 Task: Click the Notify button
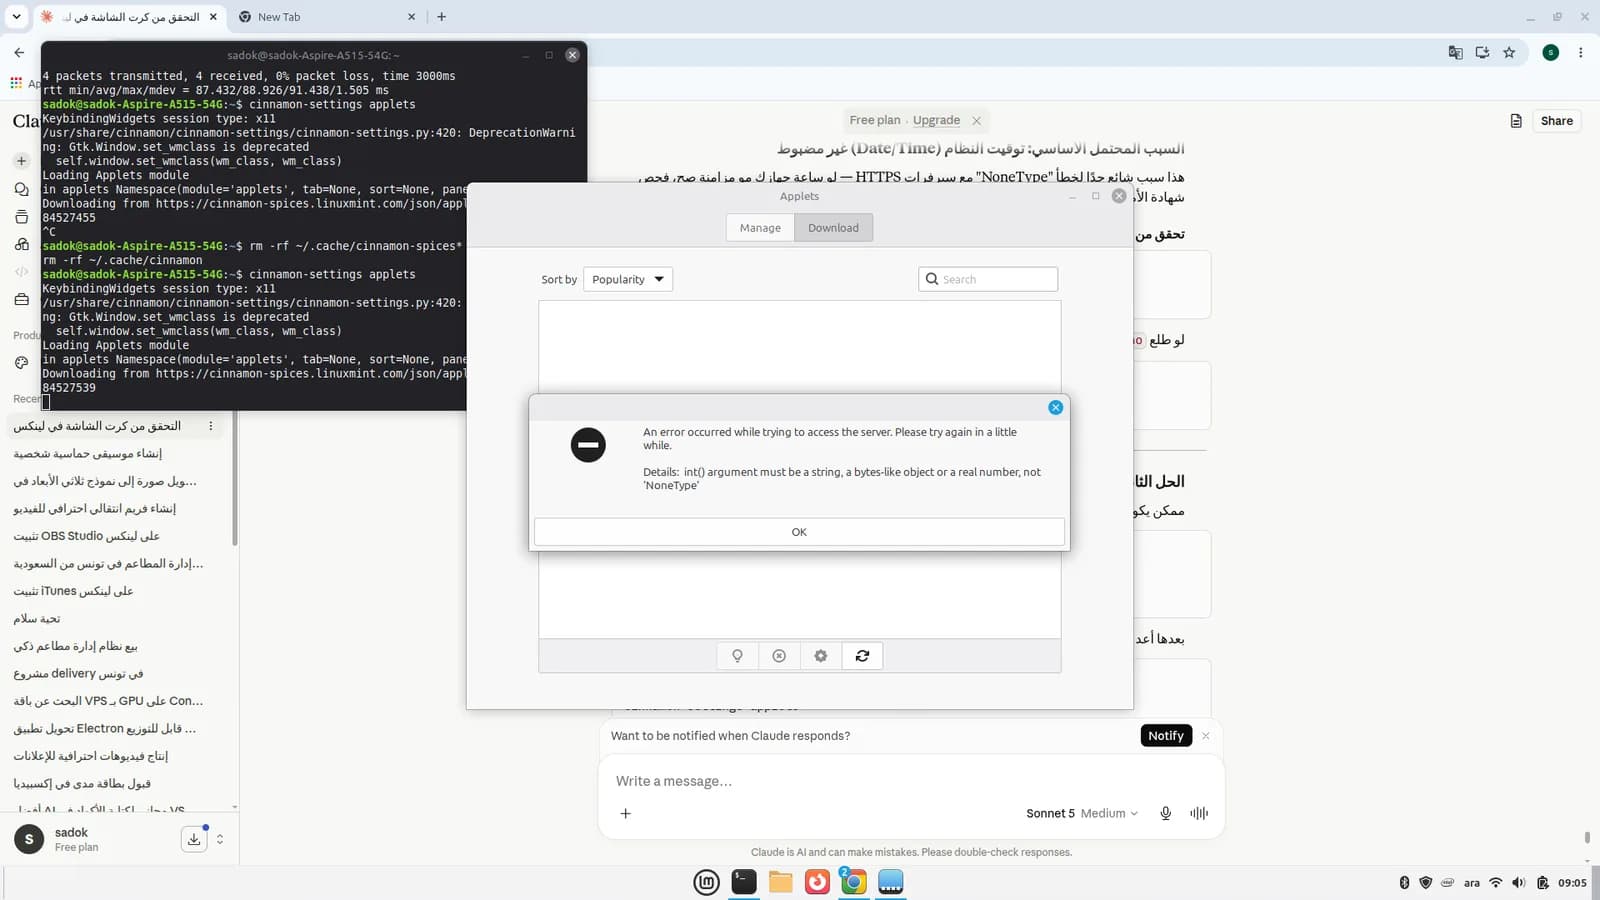tap(1166, 736)
